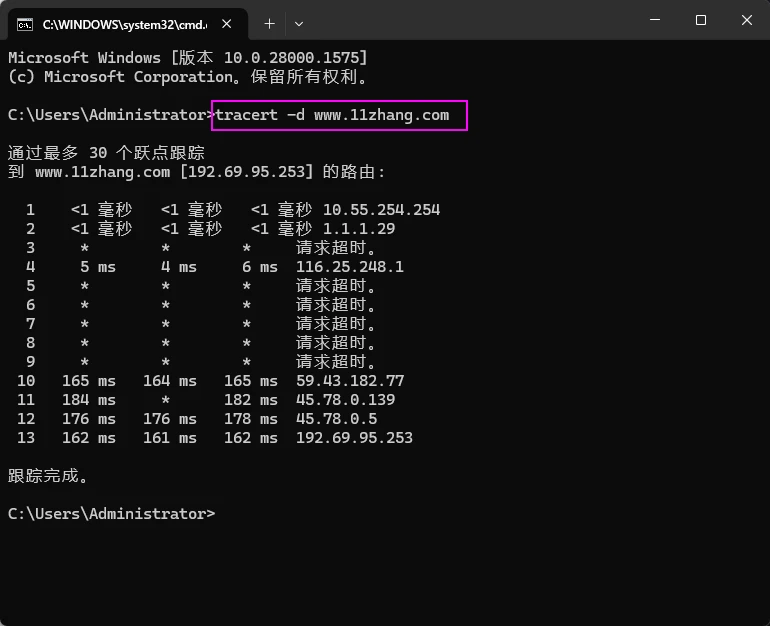Minimize the terminal window
The image size is (770, 626).
tap(655, 20)
